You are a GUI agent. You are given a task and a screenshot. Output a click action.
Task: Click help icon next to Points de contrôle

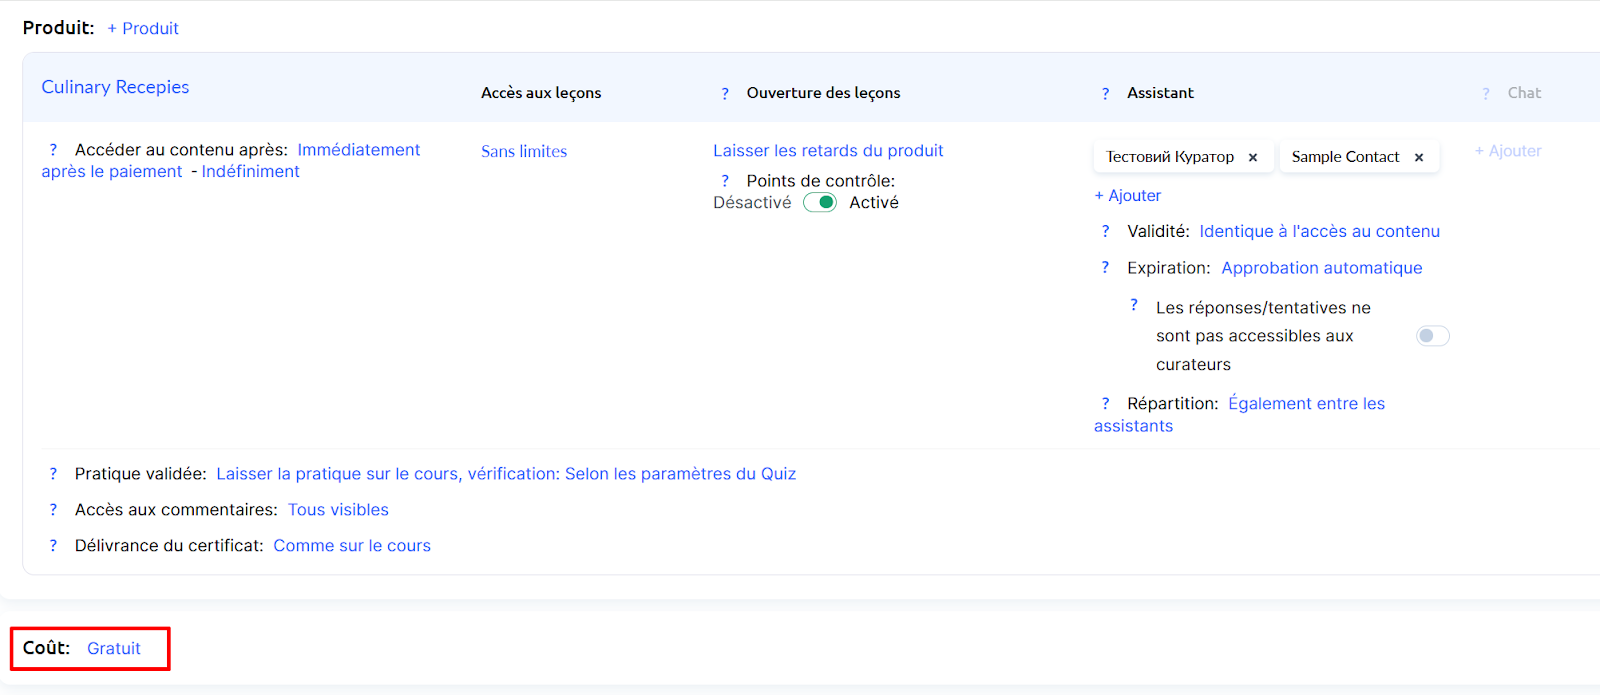(725, 181)
